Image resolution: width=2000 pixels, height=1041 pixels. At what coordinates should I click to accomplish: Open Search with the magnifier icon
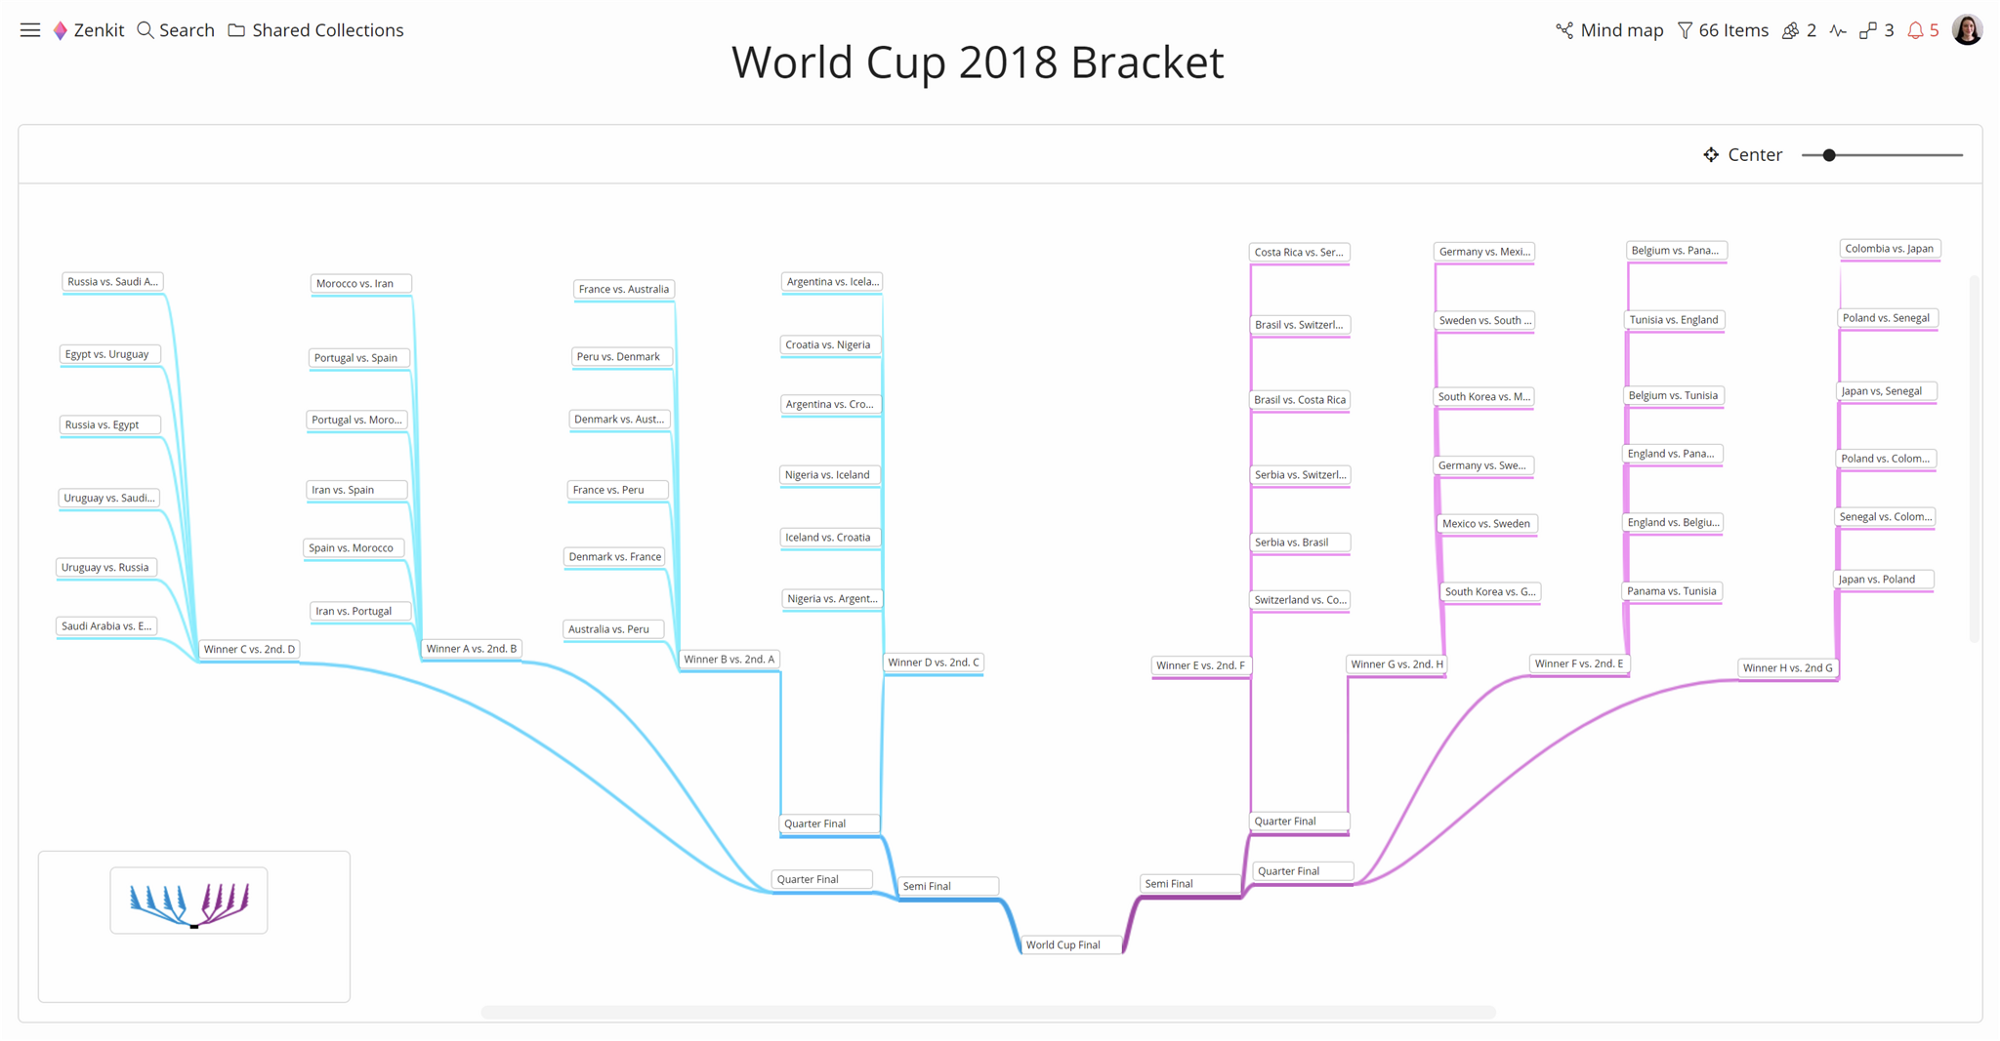coord(145,30)
